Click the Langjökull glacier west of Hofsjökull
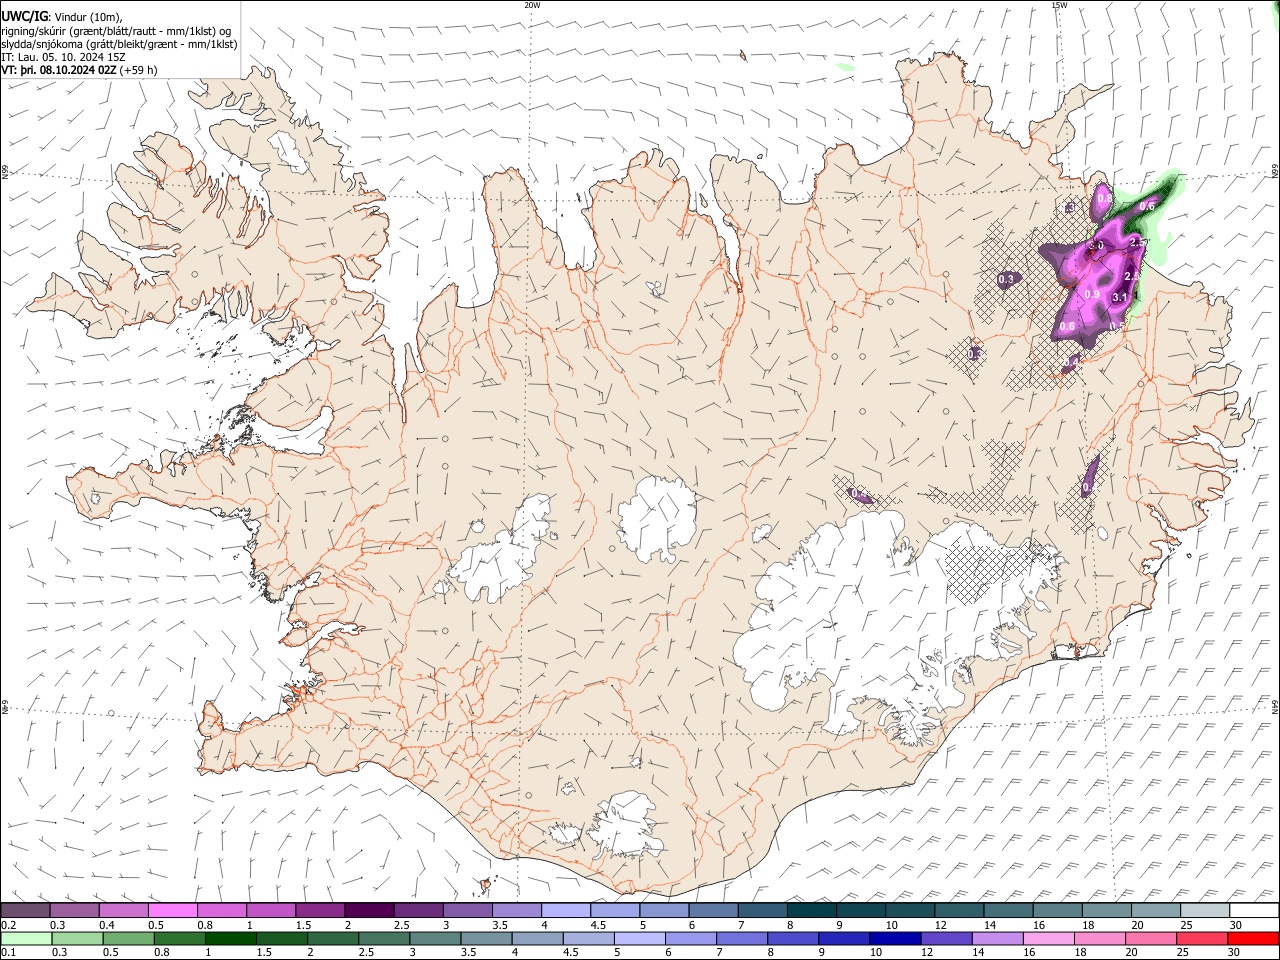 (505, 550)
